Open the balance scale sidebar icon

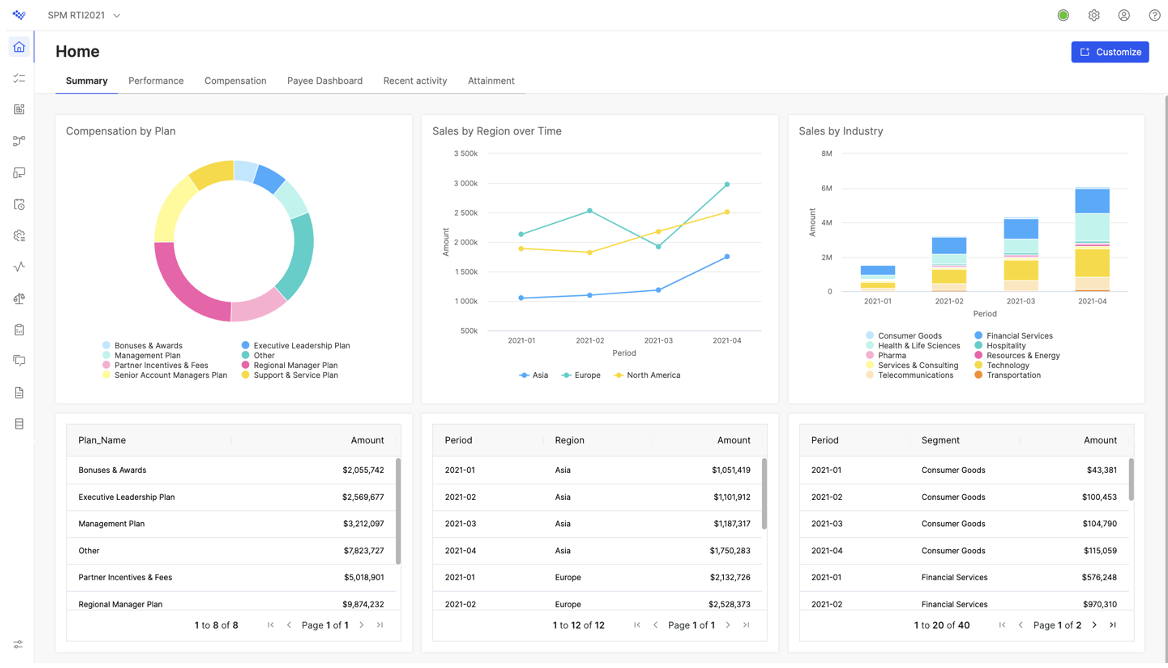19,299
